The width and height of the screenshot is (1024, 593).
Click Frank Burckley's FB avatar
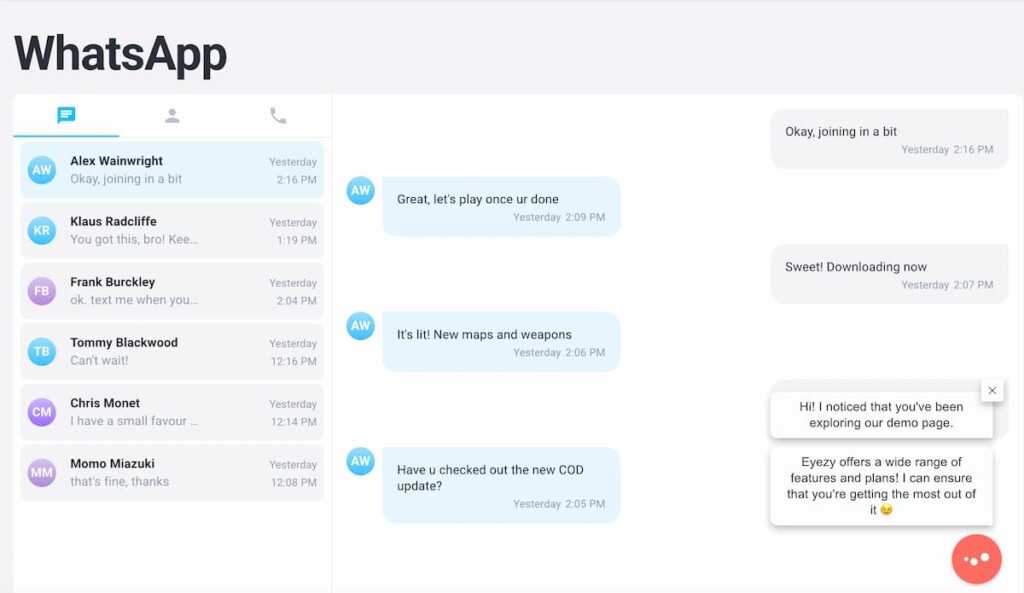(42, 291)
